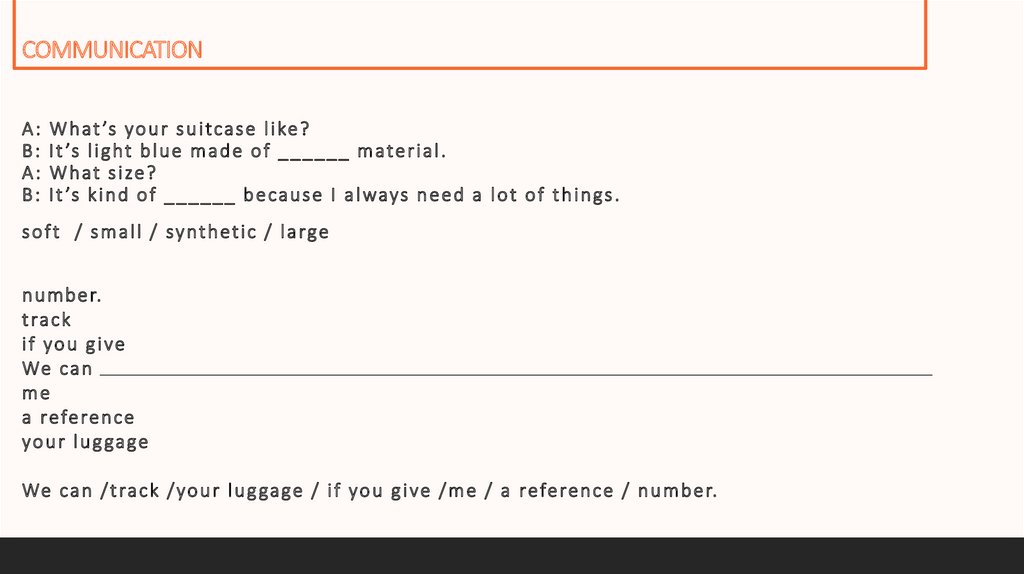The width and height of the screenshot is (1024, 574).
Task: Click the blank before the word material
Action: tap(313, 153)
